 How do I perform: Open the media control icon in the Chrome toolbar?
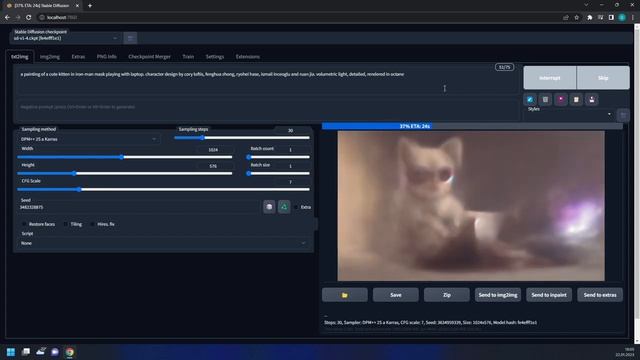click(x=600, y=17)
